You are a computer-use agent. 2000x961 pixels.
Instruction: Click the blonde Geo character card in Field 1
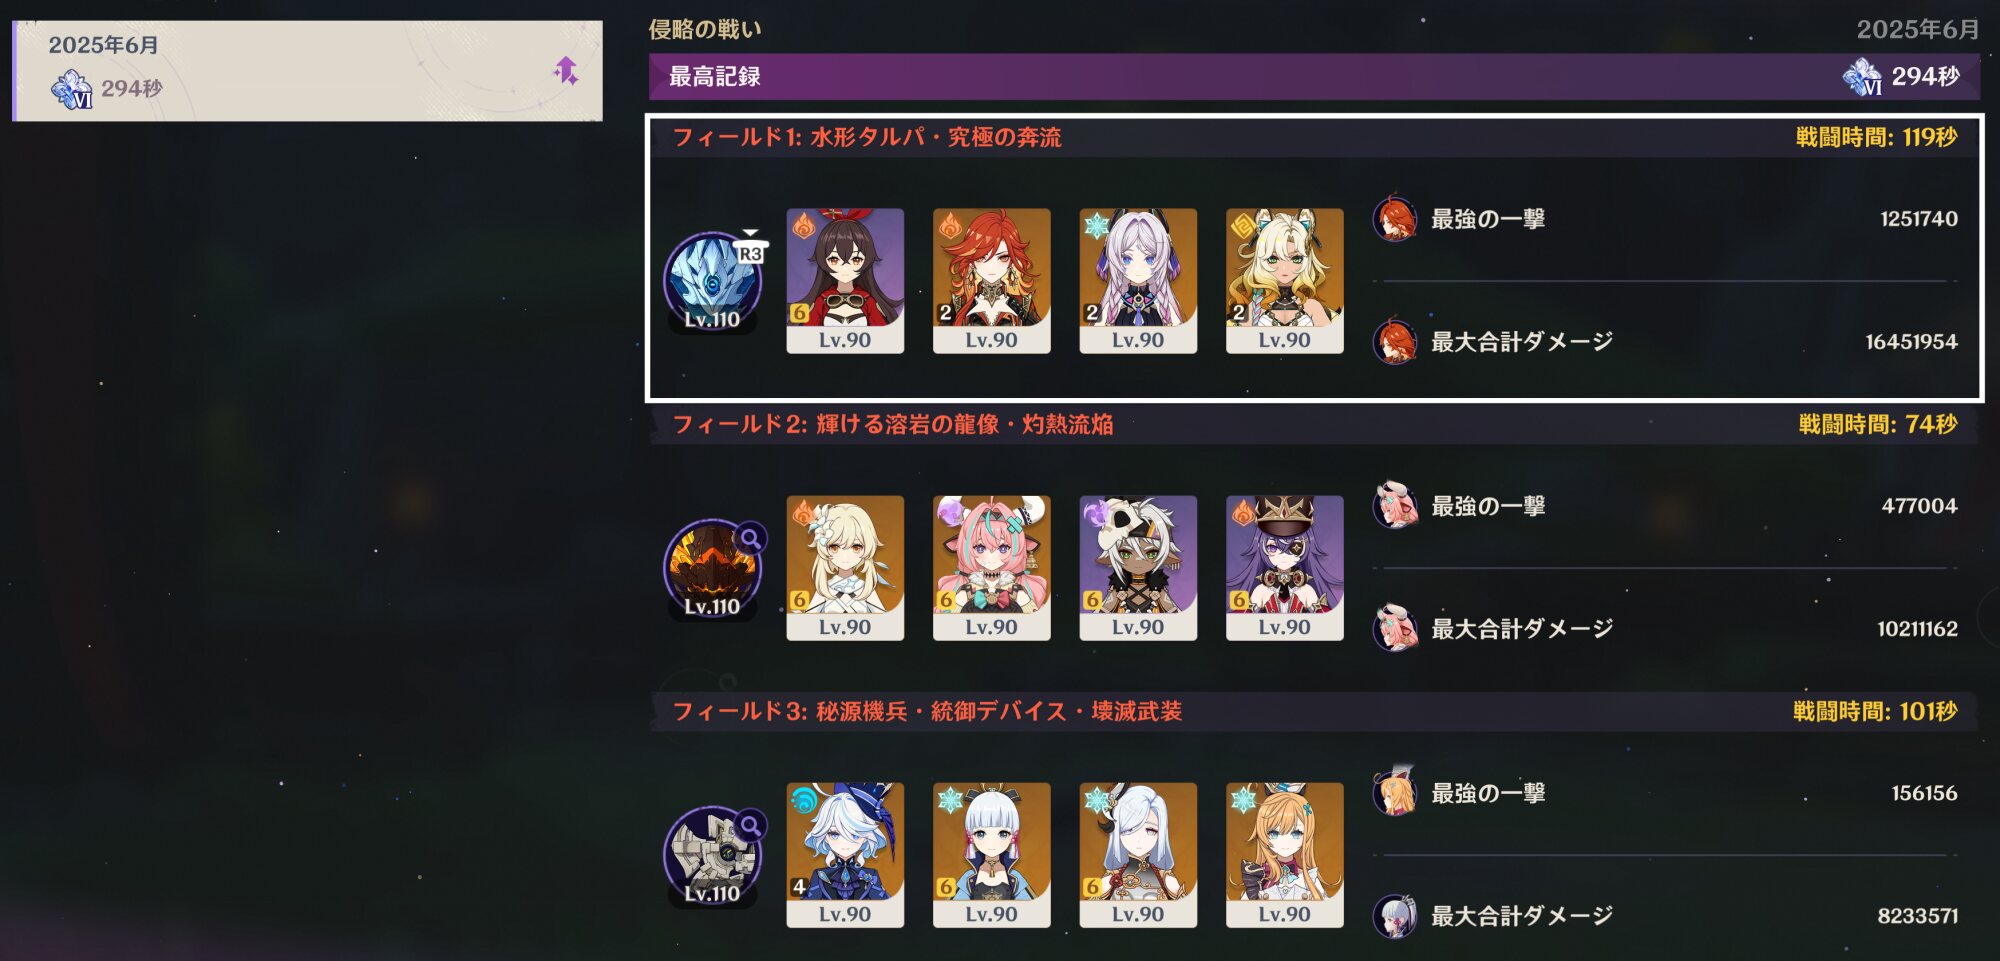(1284, 281)
